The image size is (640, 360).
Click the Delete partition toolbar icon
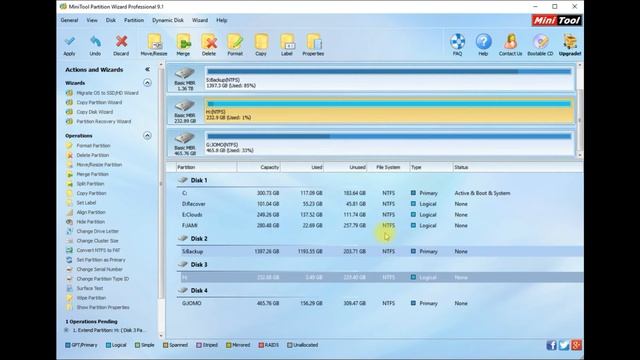tap(209, 42)
